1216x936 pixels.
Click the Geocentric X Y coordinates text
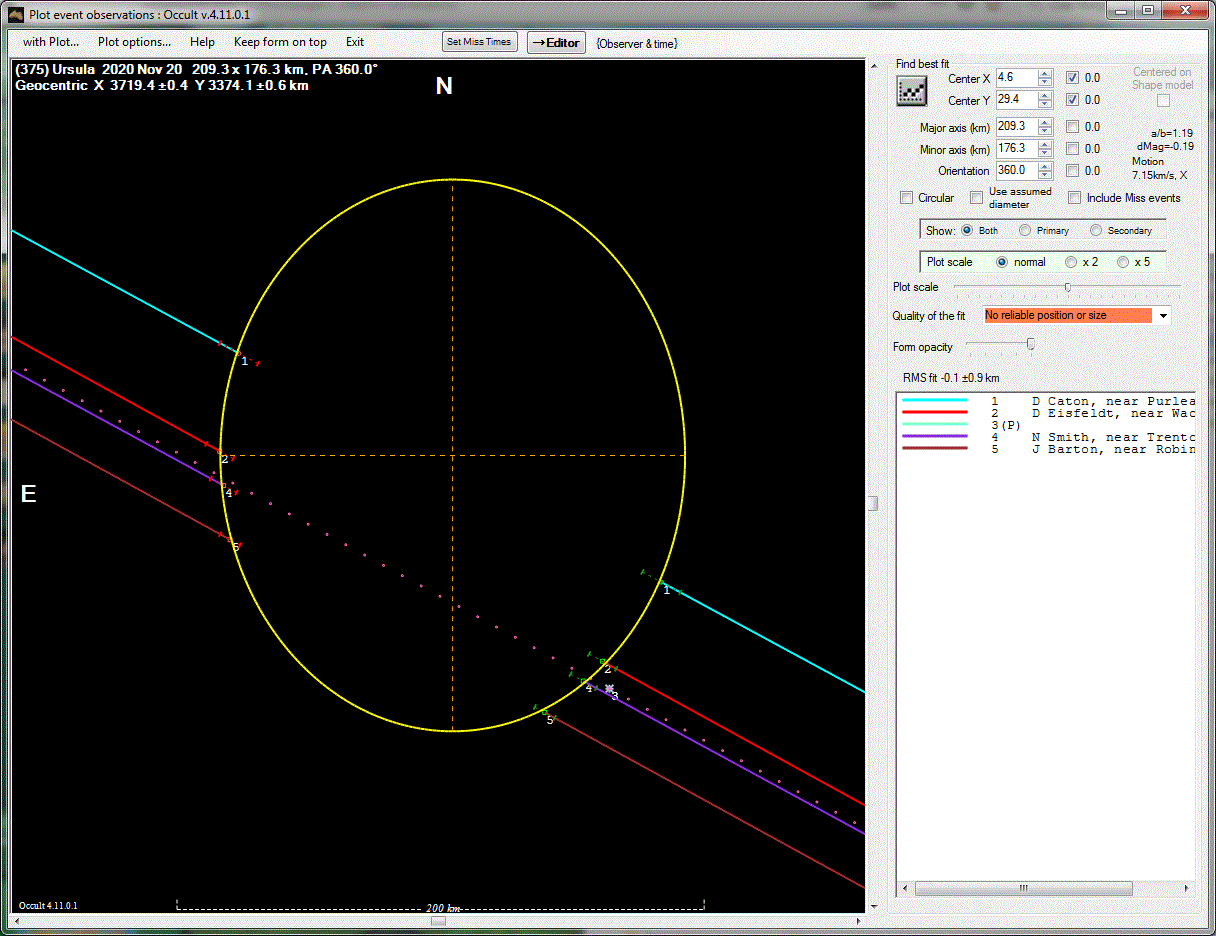tap(162, 85)
